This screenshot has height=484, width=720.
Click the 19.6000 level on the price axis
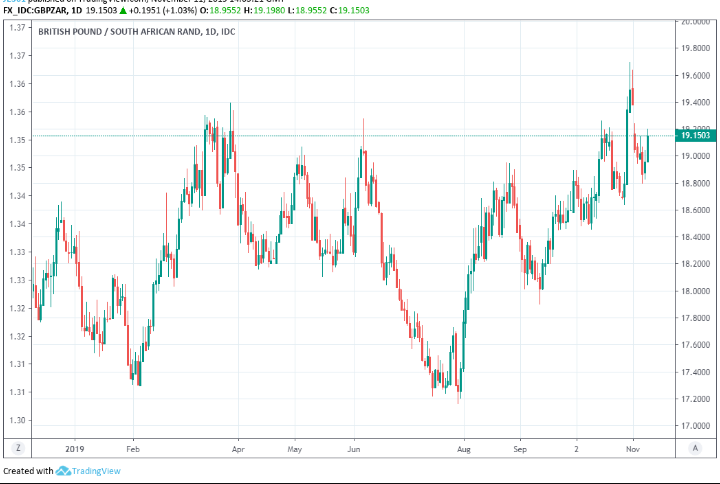coord(695,75)
